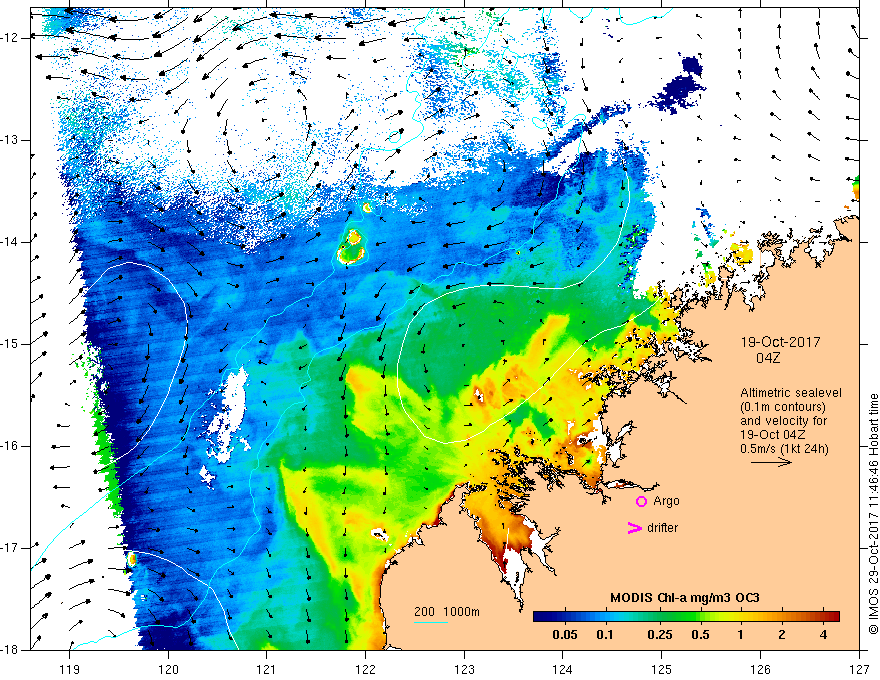Viewport: 880px width, 680px height.
Task: Click the magenta Argo circle legend symbol
Action: point(641,501)
